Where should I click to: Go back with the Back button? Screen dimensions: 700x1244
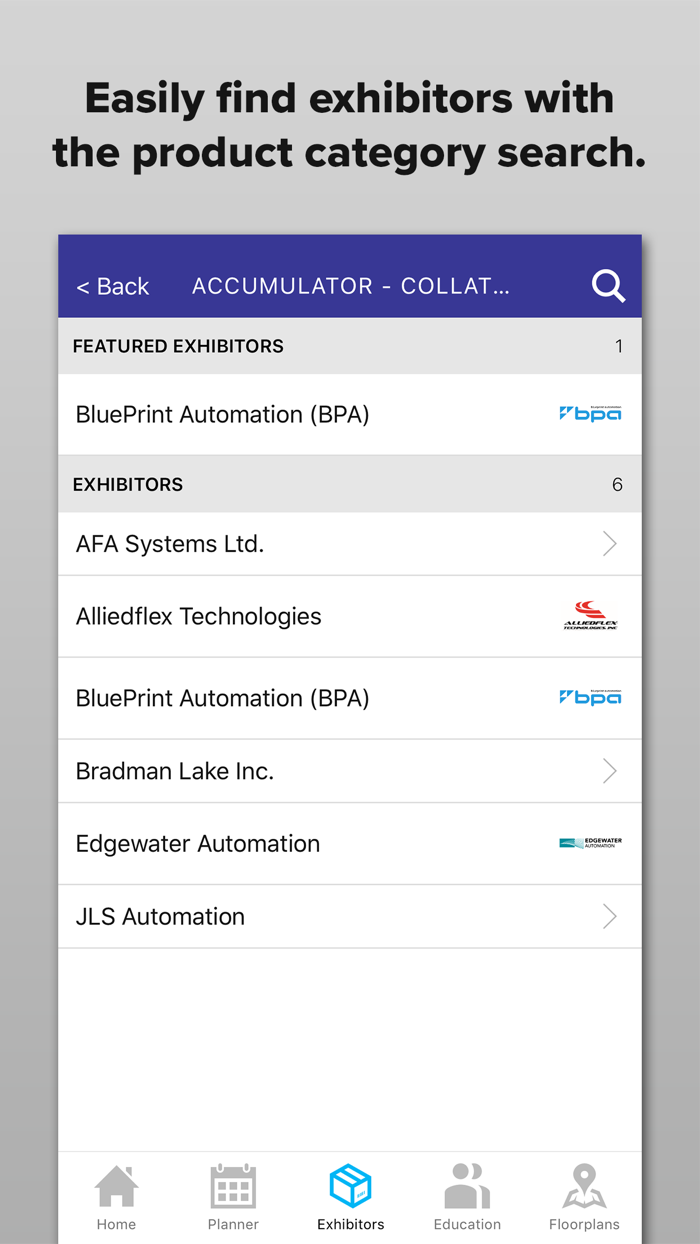pos(113,286)
